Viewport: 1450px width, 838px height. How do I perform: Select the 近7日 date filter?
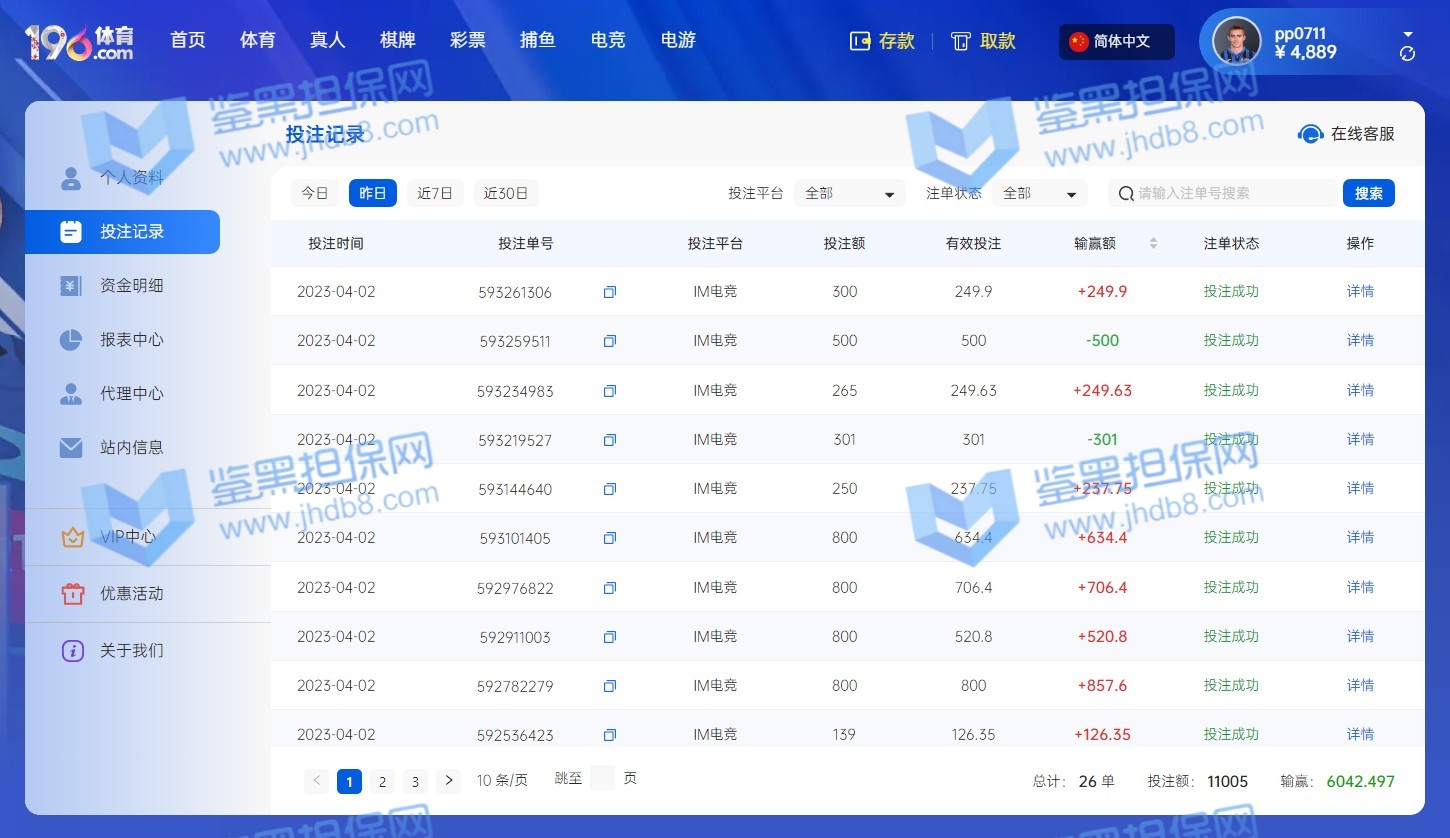pos(435,193)
